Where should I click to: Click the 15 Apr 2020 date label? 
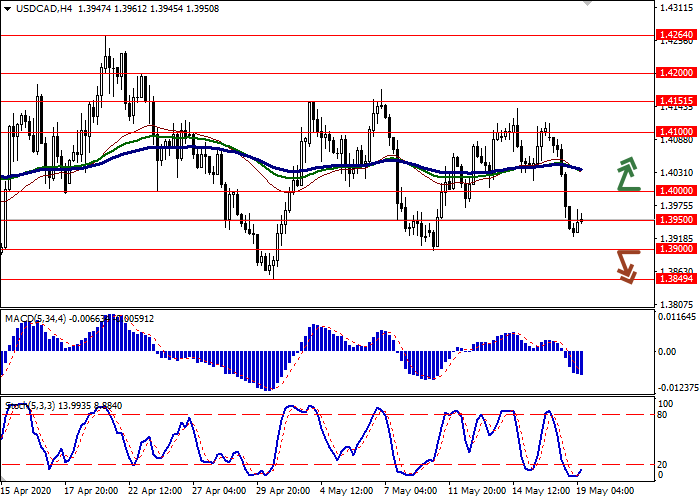[24, 492]
